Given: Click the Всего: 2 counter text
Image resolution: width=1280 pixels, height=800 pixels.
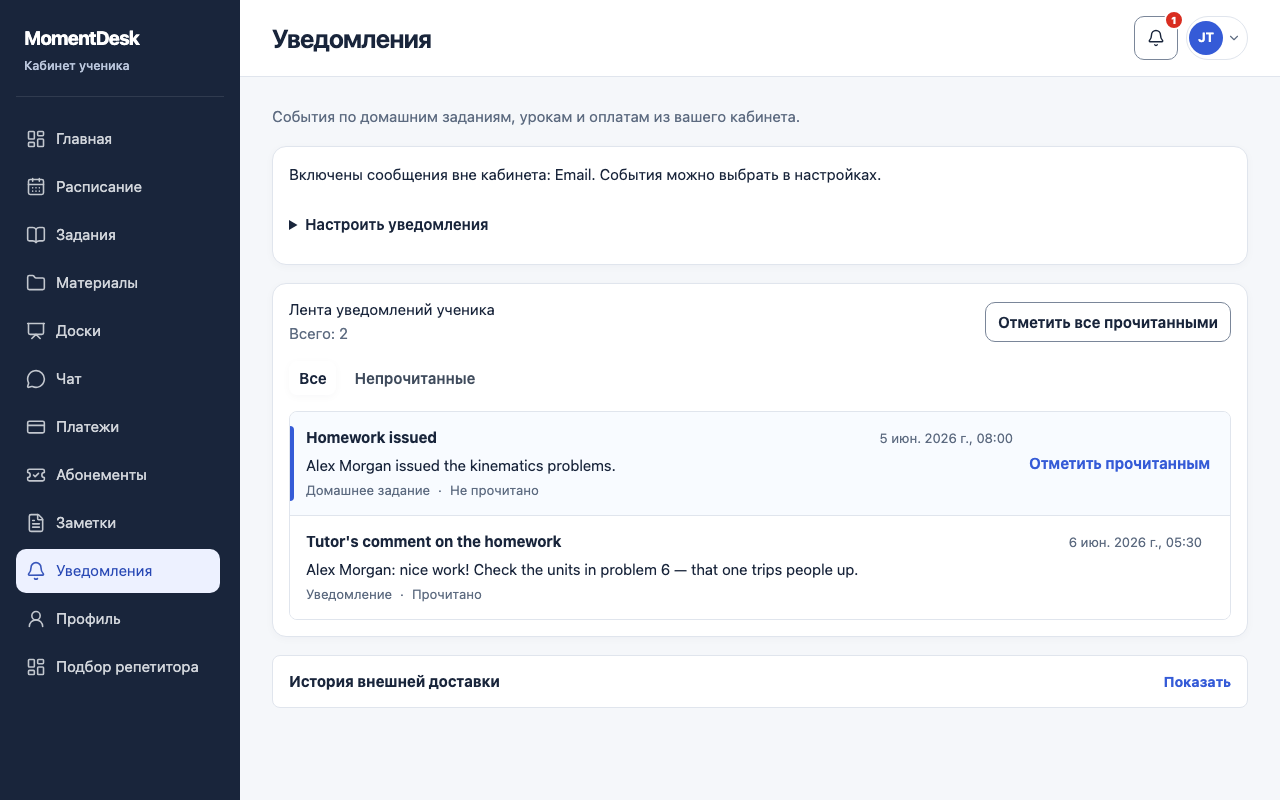Looking at the screenshot, I should pyautogui.click(x=318, y=334).
